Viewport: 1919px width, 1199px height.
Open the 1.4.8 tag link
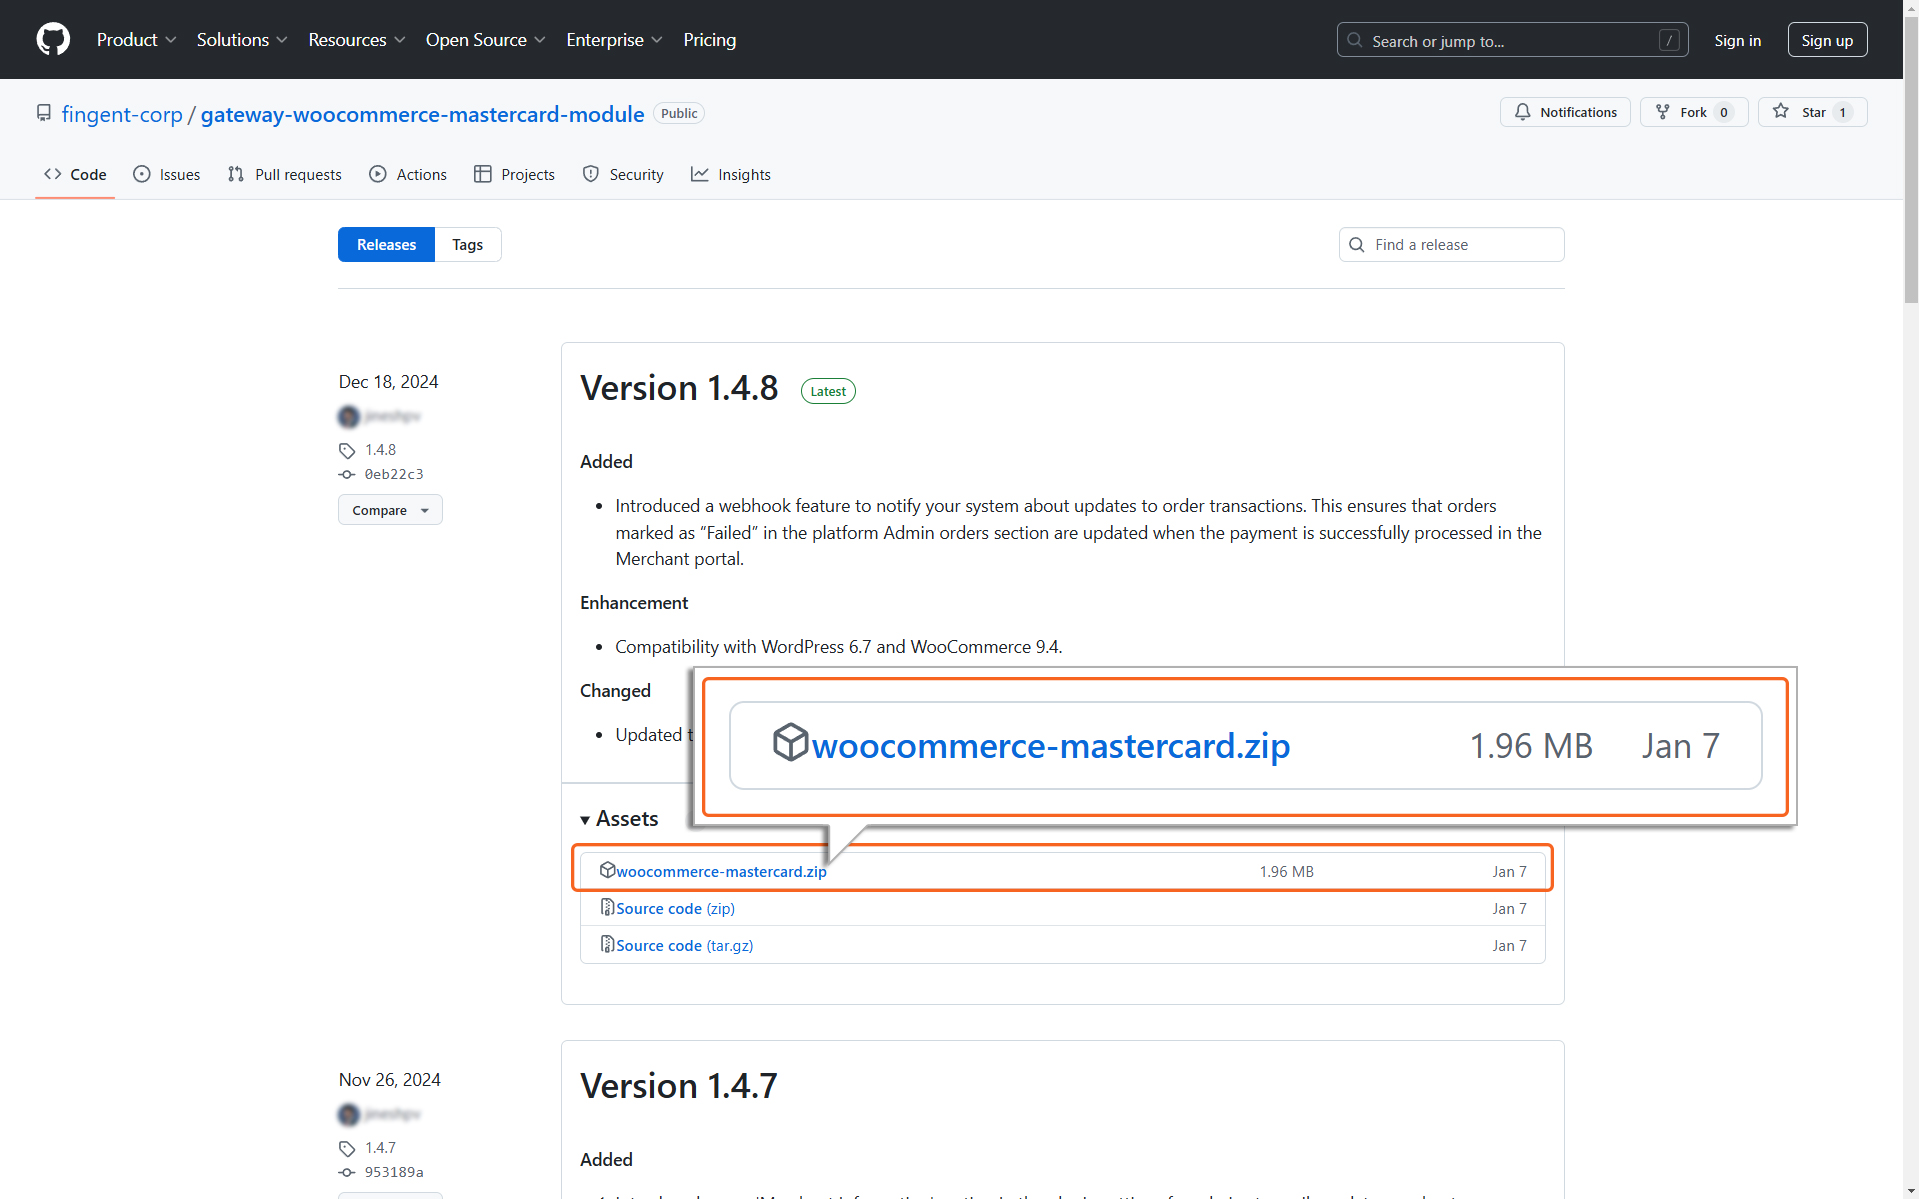[380, 450]
